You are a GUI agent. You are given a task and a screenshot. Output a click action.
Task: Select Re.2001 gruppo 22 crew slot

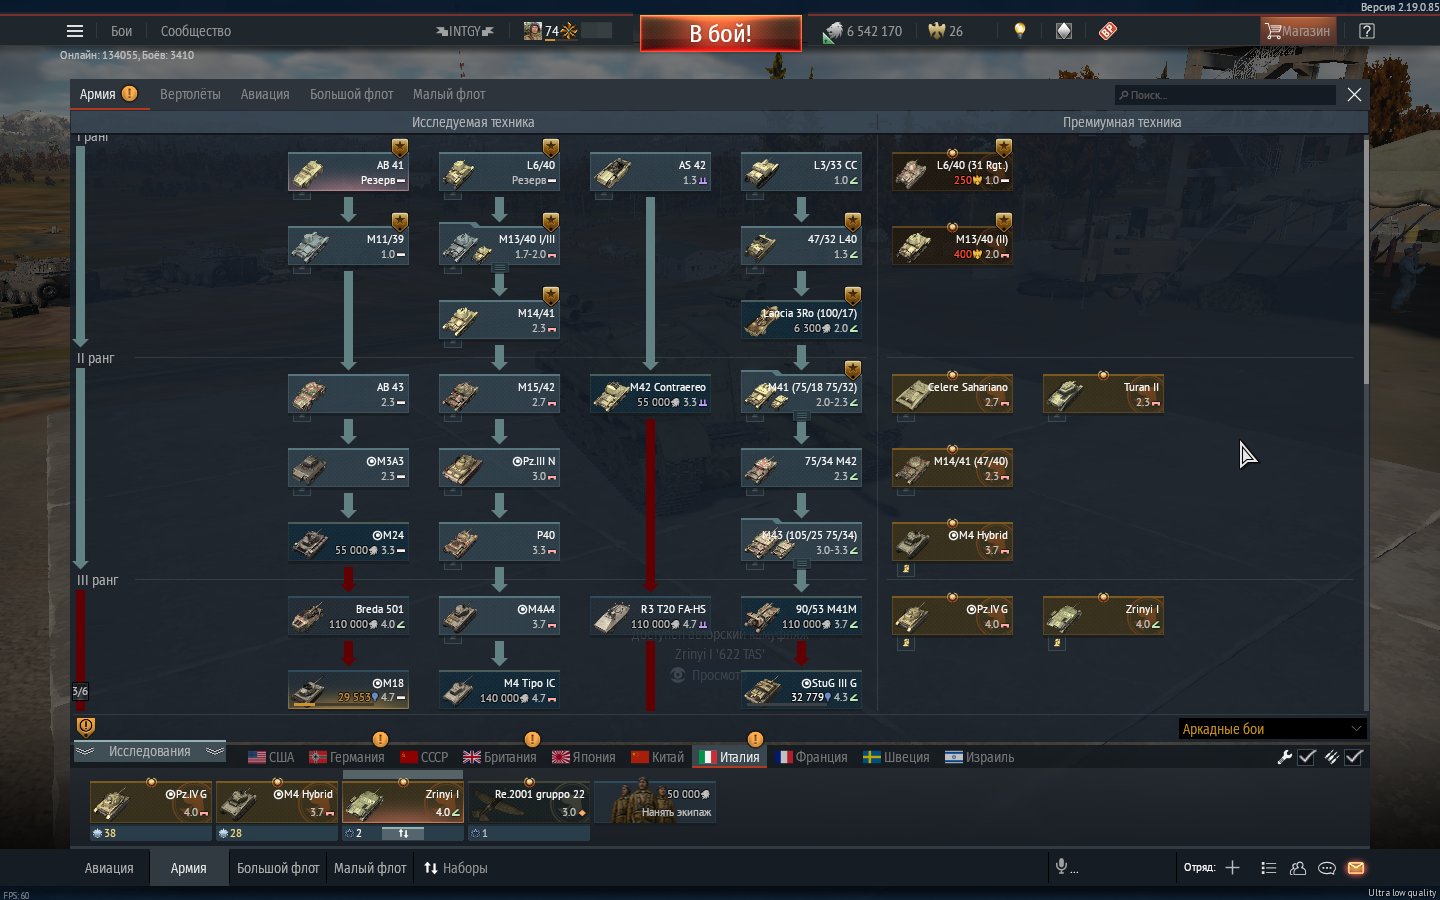(529, 802)
